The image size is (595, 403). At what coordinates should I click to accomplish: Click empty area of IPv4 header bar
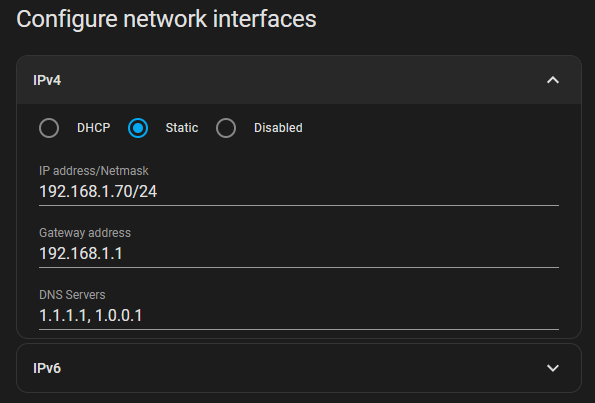point(304,80)
